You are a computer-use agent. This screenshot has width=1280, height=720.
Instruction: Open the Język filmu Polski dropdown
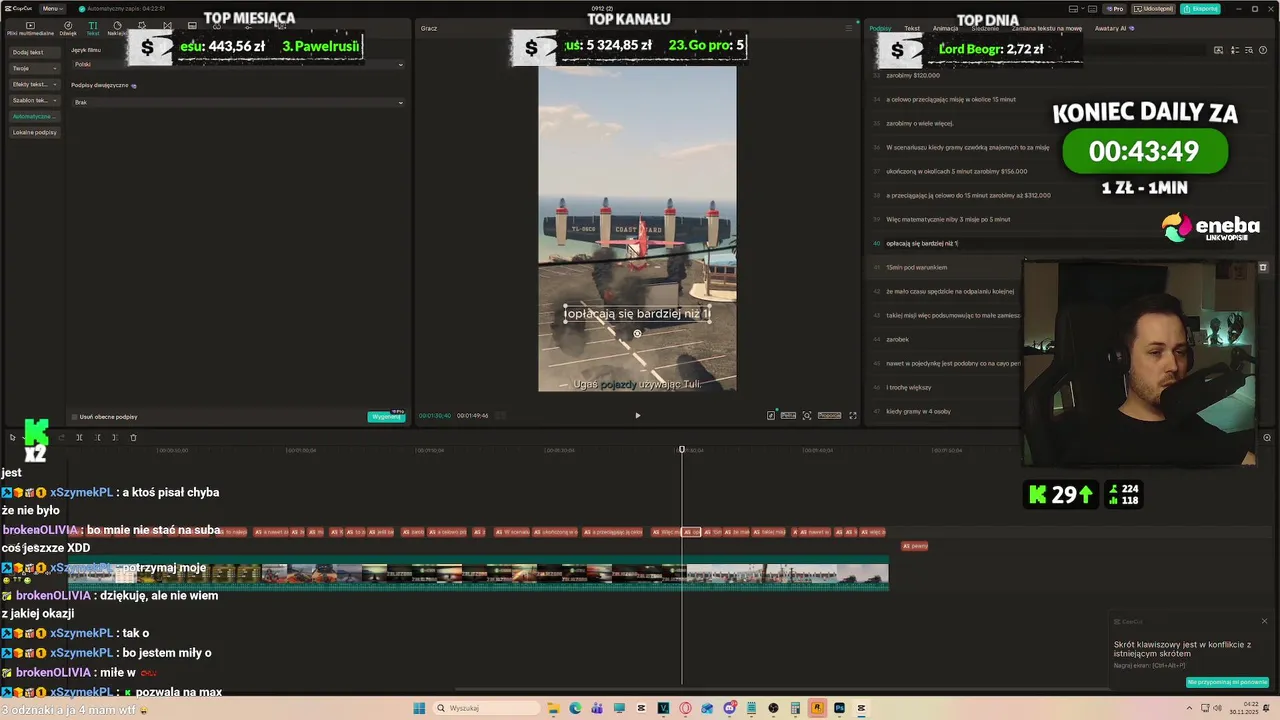[238, 64]
